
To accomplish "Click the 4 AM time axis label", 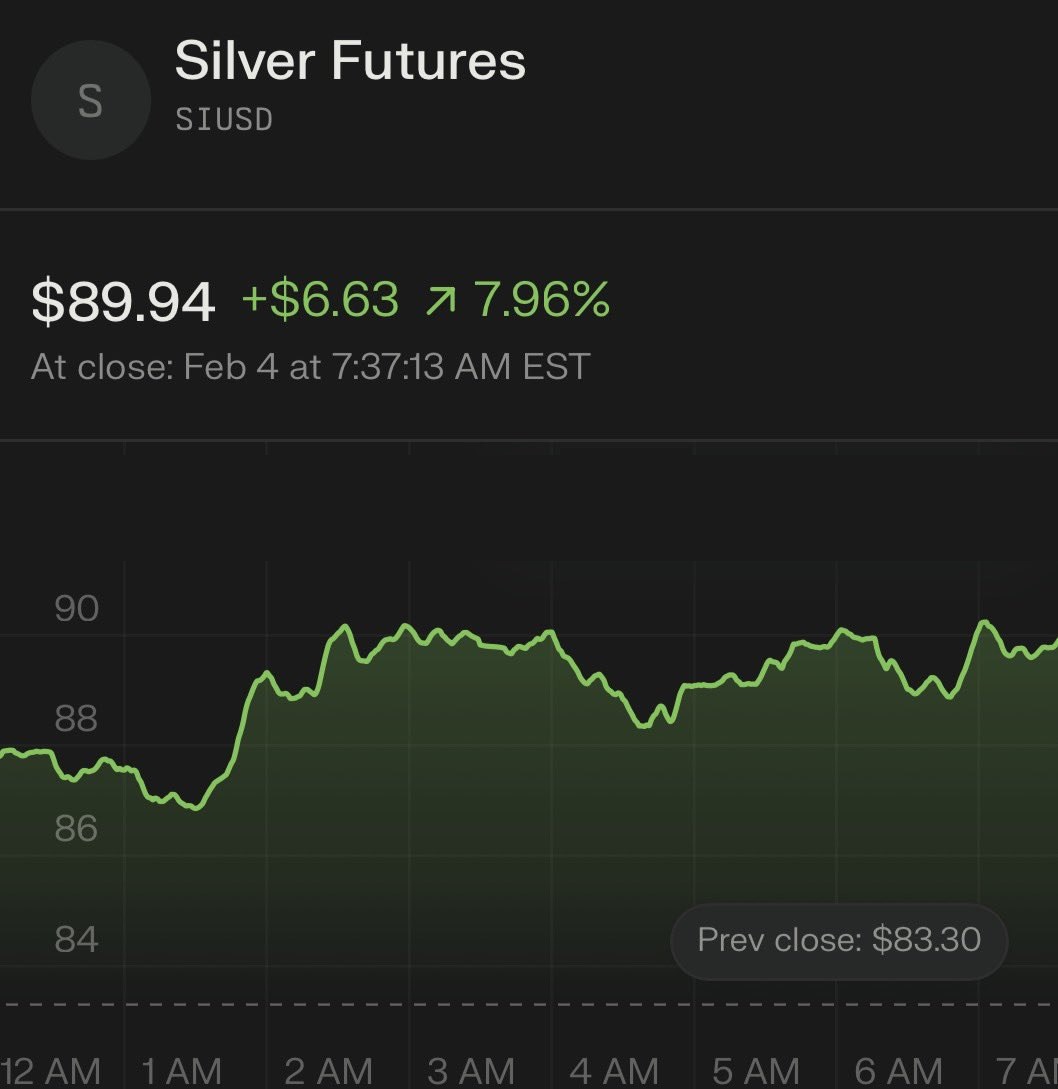I will point(613,1071).
